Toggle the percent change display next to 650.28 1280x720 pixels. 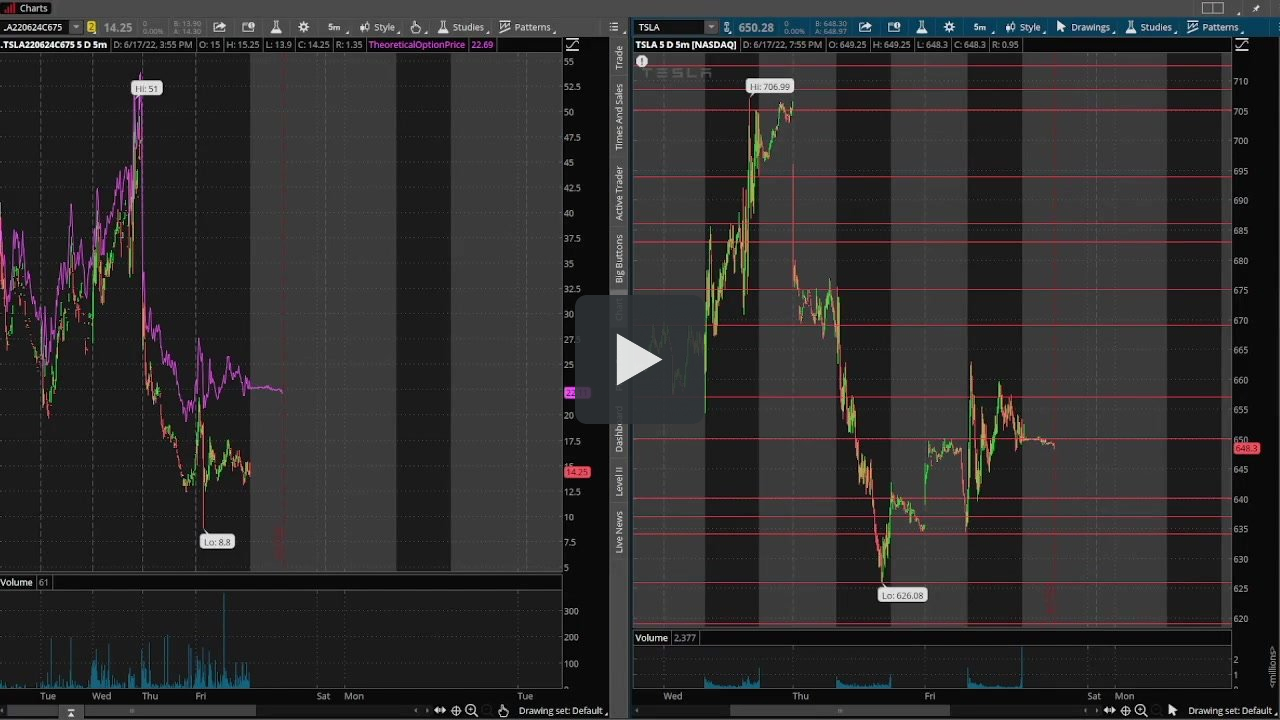click(x=795, y=28)
